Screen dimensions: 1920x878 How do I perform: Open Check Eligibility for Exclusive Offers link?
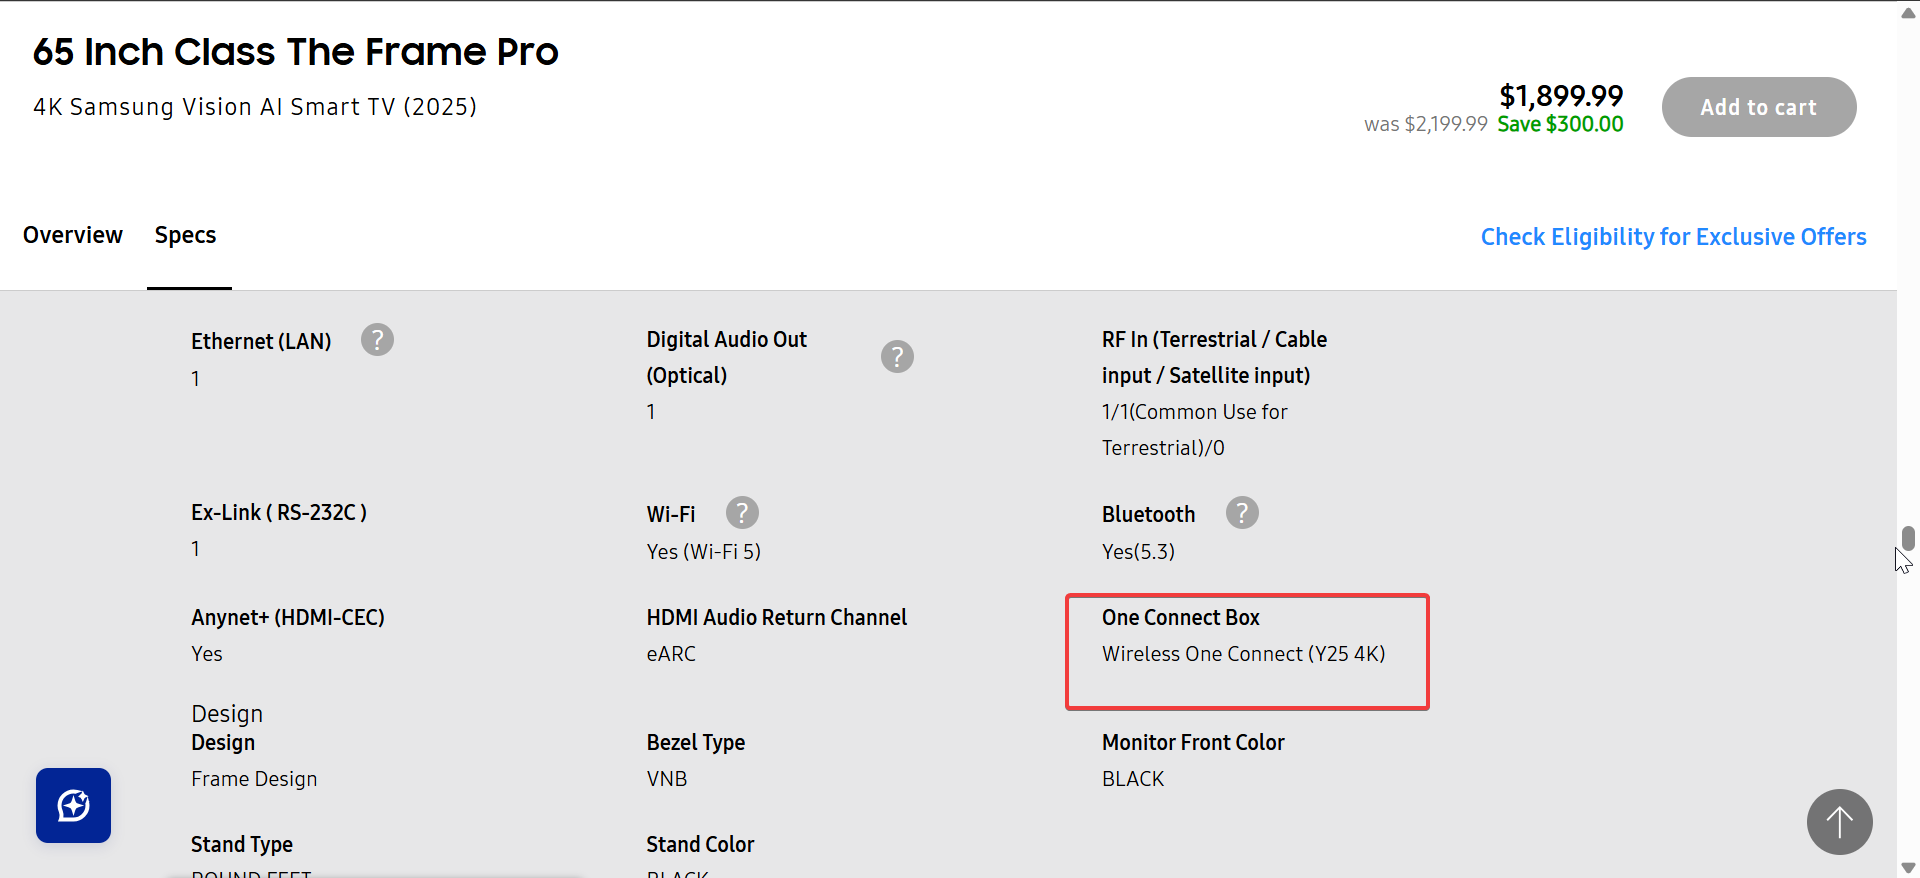coord(1673,237)
